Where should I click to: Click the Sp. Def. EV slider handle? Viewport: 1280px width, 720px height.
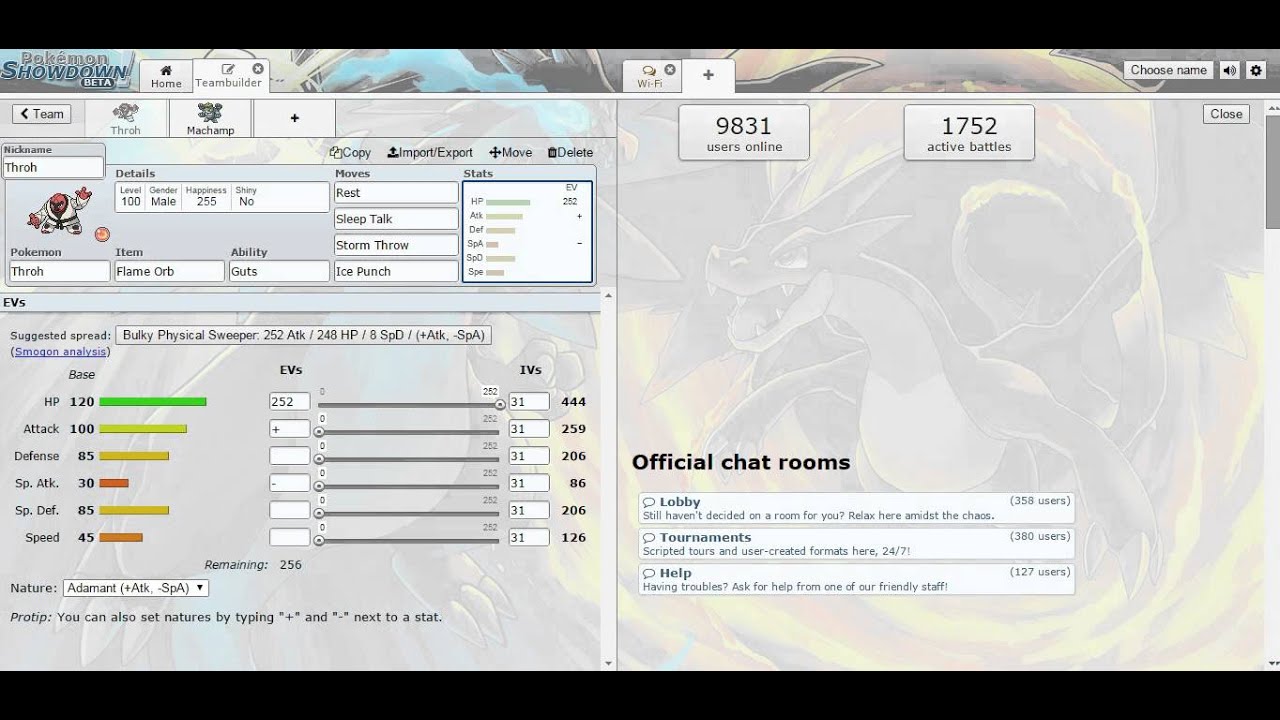319,513
